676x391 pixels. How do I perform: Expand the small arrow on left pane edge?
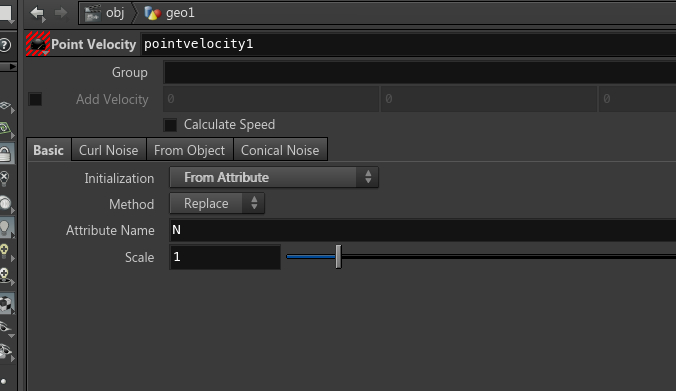pyautogui.click(x=13, y=66)
